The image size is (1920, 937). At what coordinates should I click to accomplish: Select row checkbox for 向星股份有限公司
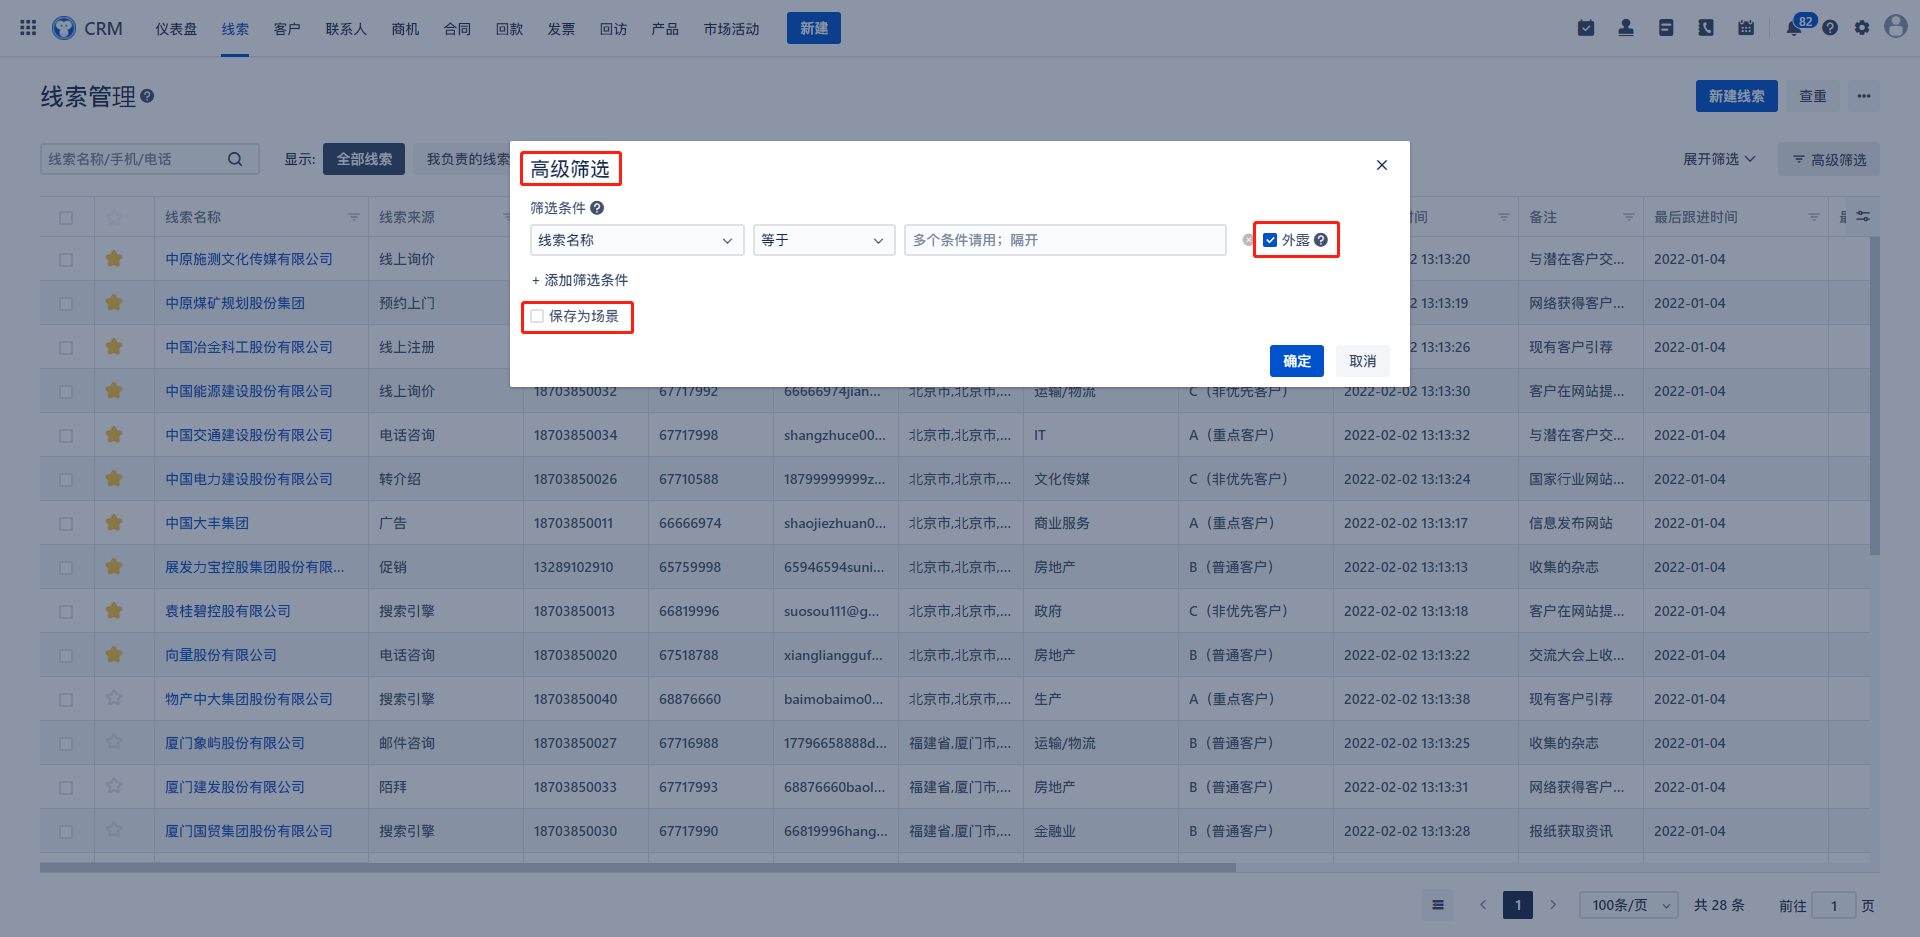point(66,655)
